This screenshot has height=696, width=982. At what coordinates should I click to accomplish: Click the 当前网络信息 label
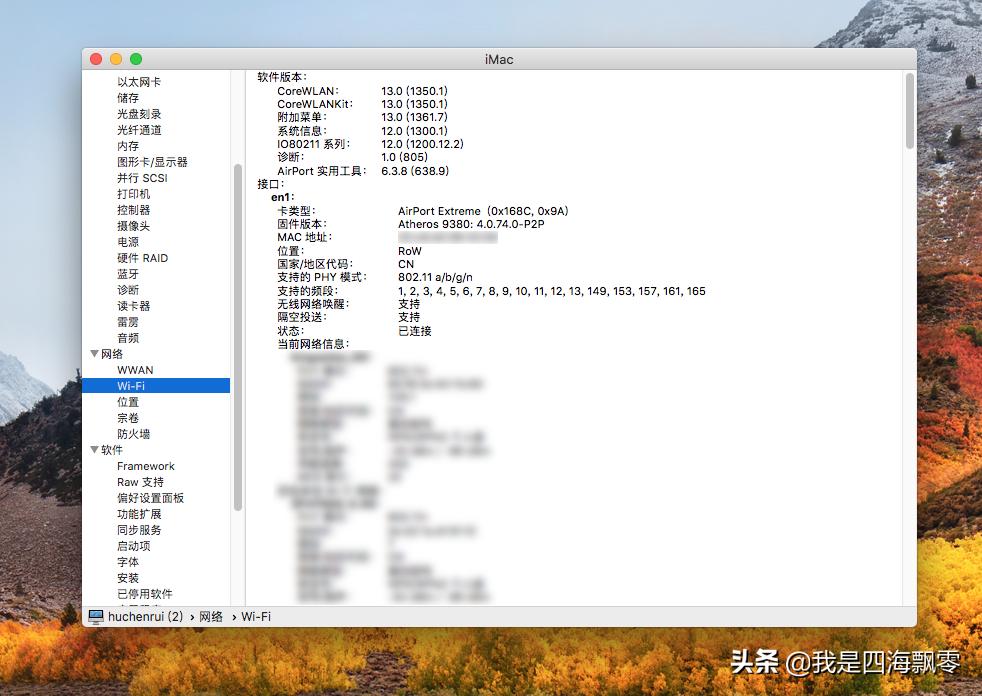point(313,344)
